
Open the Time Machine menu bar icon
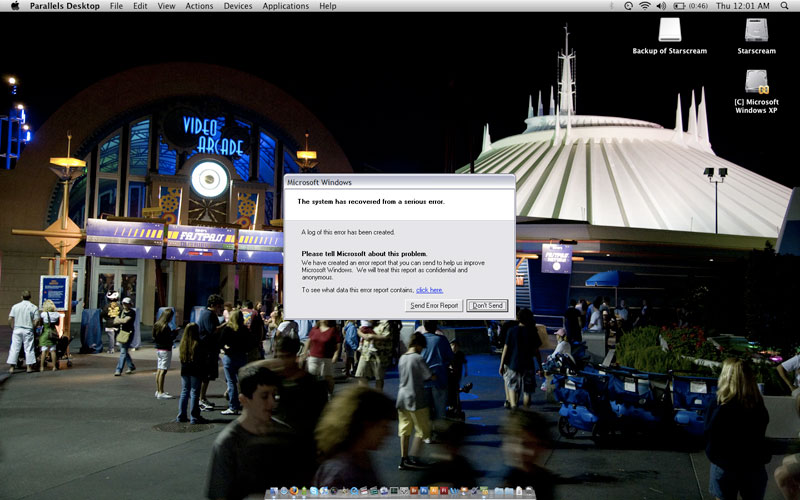(629, 6)
